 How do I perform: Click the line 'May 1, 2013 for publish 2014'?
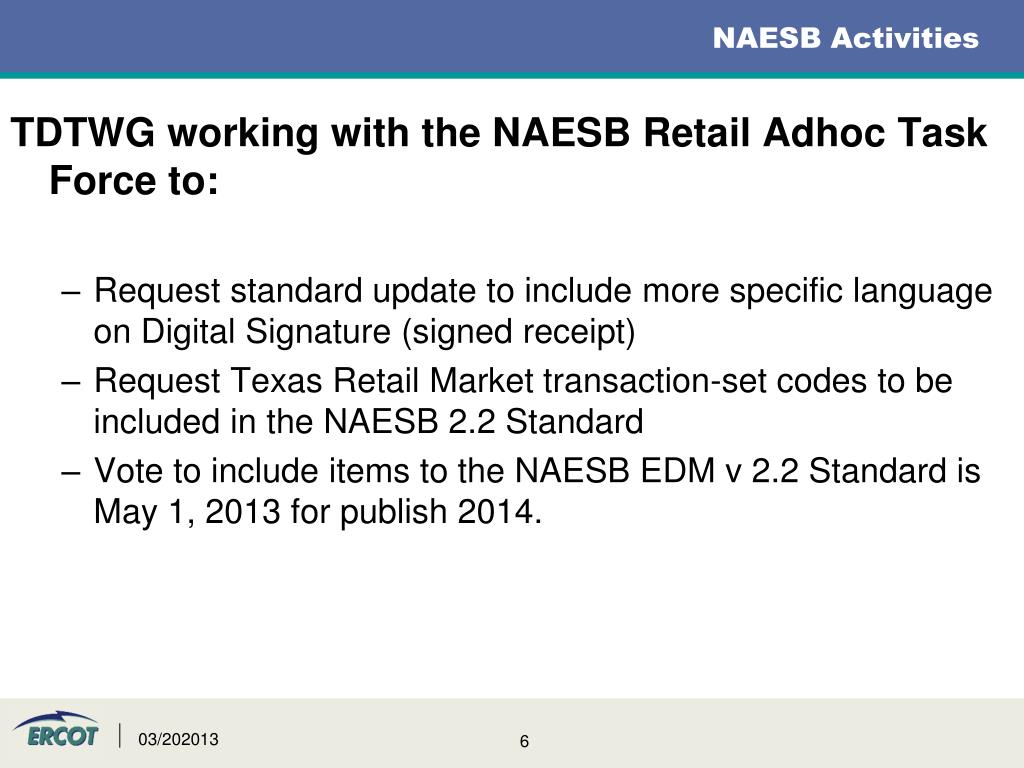coord(318,511)
